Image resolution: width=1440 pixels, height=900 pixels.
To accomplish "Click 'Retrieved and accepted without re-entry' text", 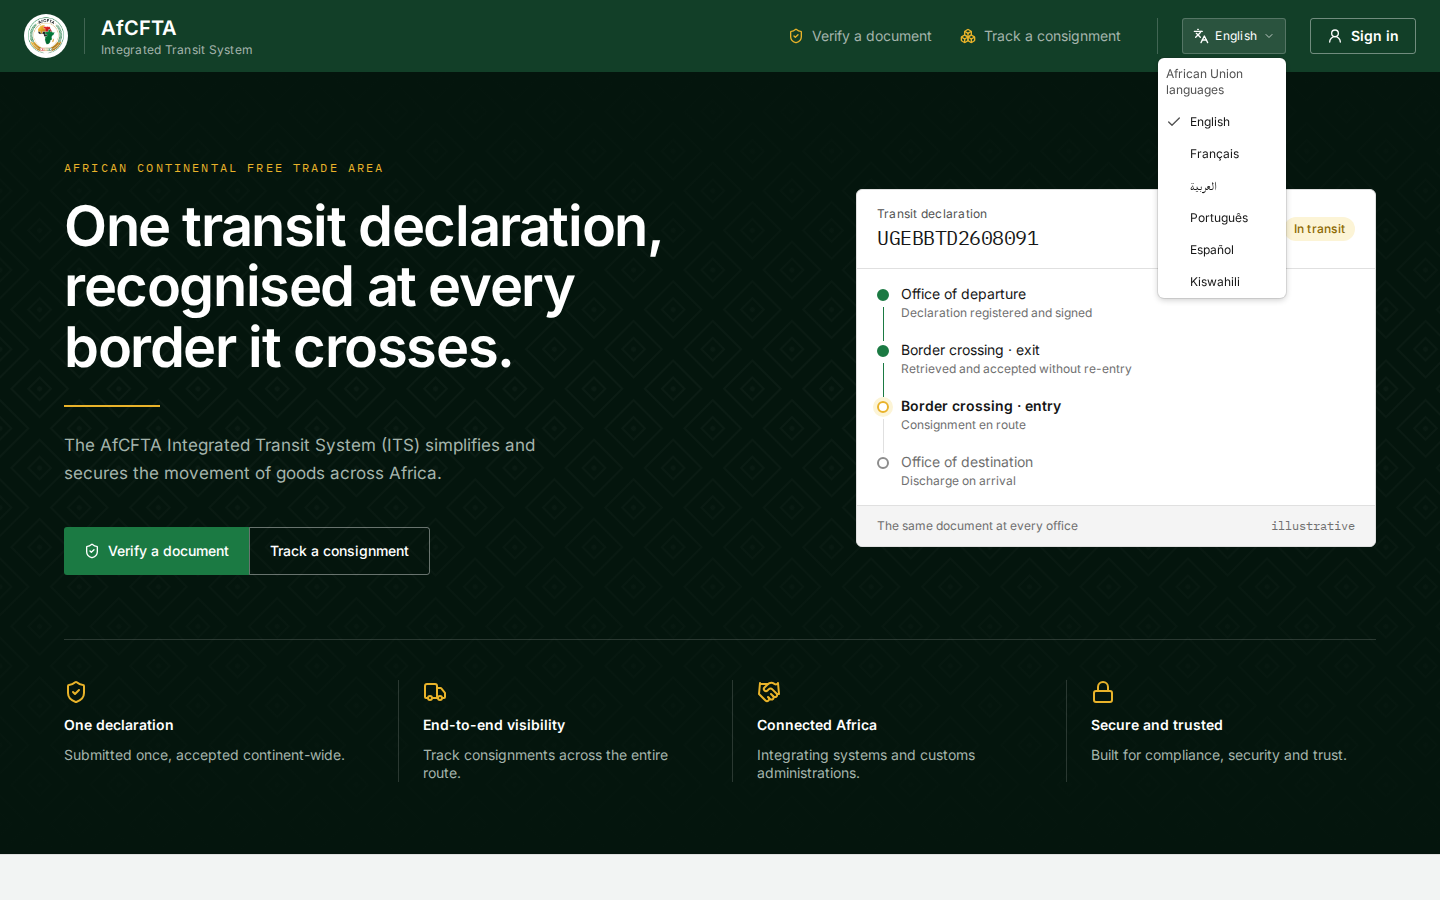I will (1016, 369).
